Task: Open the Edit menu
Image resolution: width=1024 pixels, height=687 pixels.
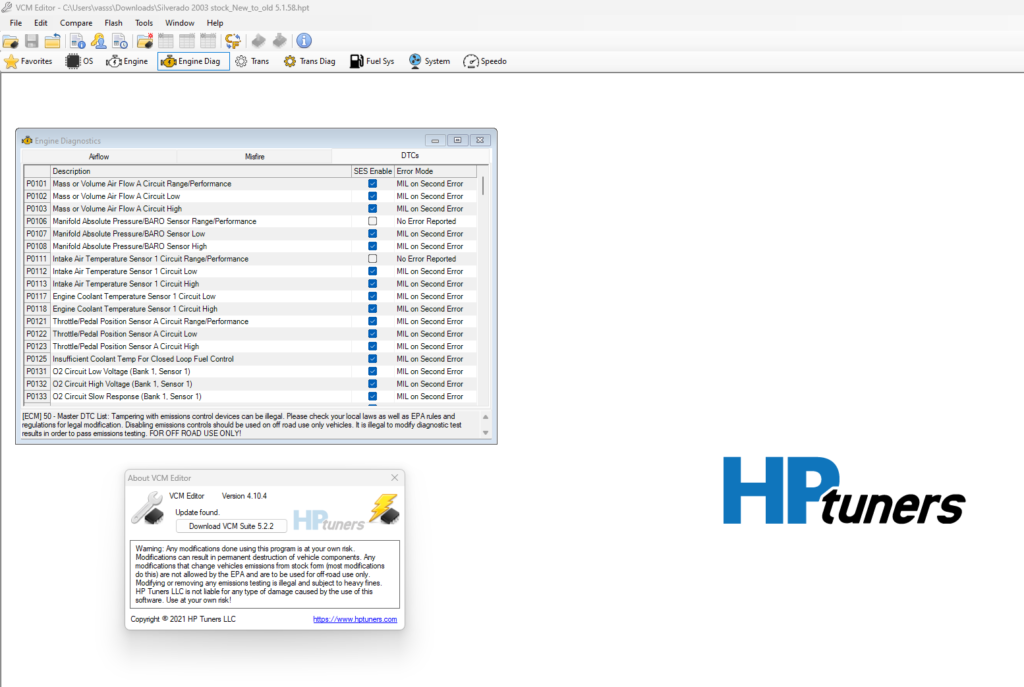Action: (x=40, y=23)
